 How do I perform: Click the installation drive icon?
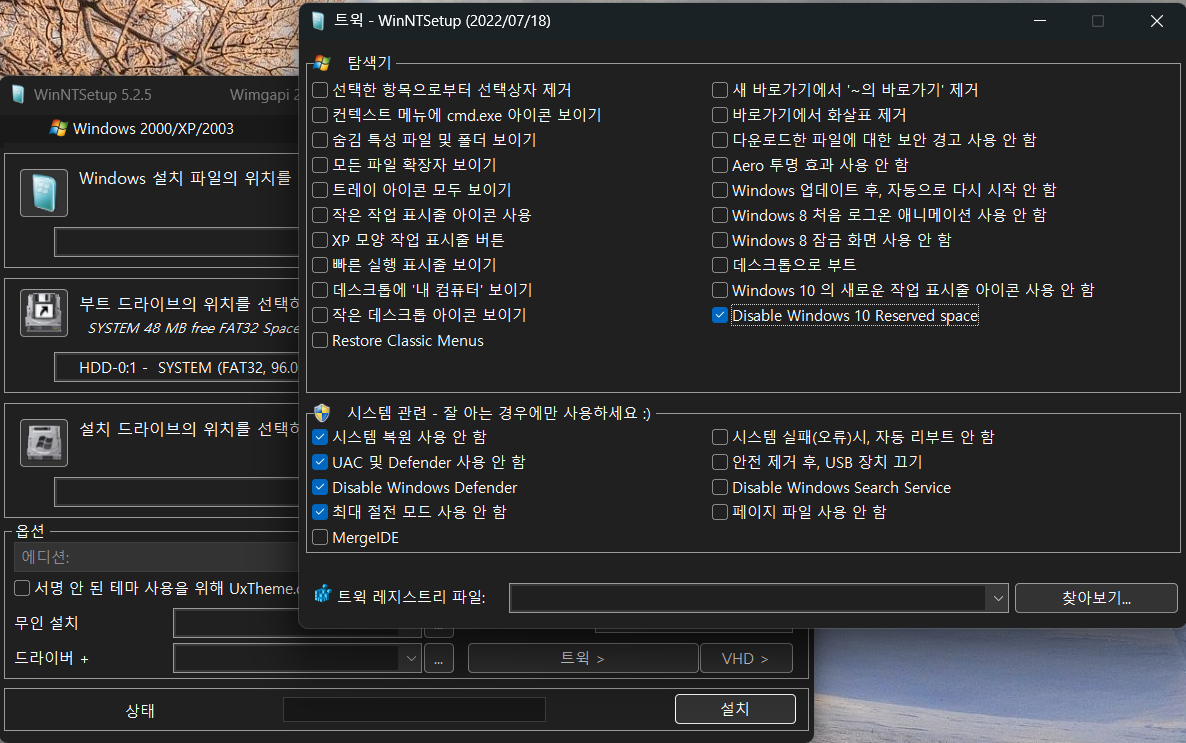[44, 443]
